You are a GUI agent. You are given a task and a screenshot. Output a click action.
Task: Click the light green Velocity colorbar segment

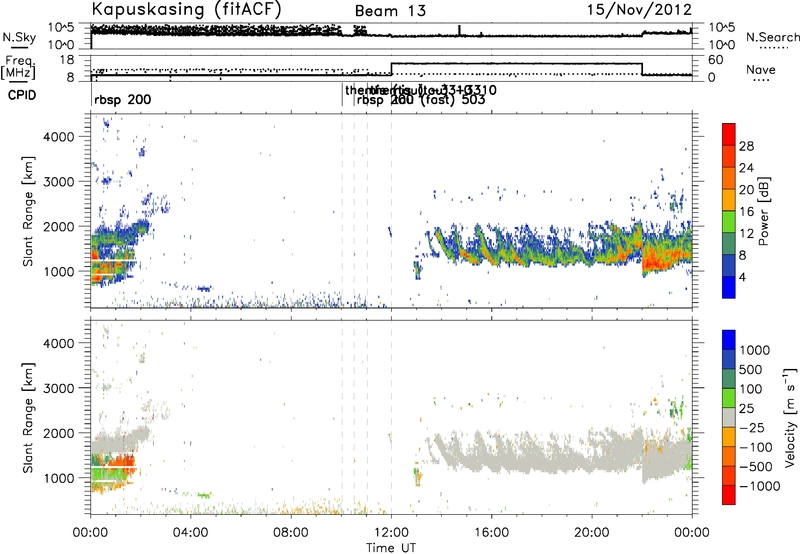pyautogui.click(x=729, y=398)
